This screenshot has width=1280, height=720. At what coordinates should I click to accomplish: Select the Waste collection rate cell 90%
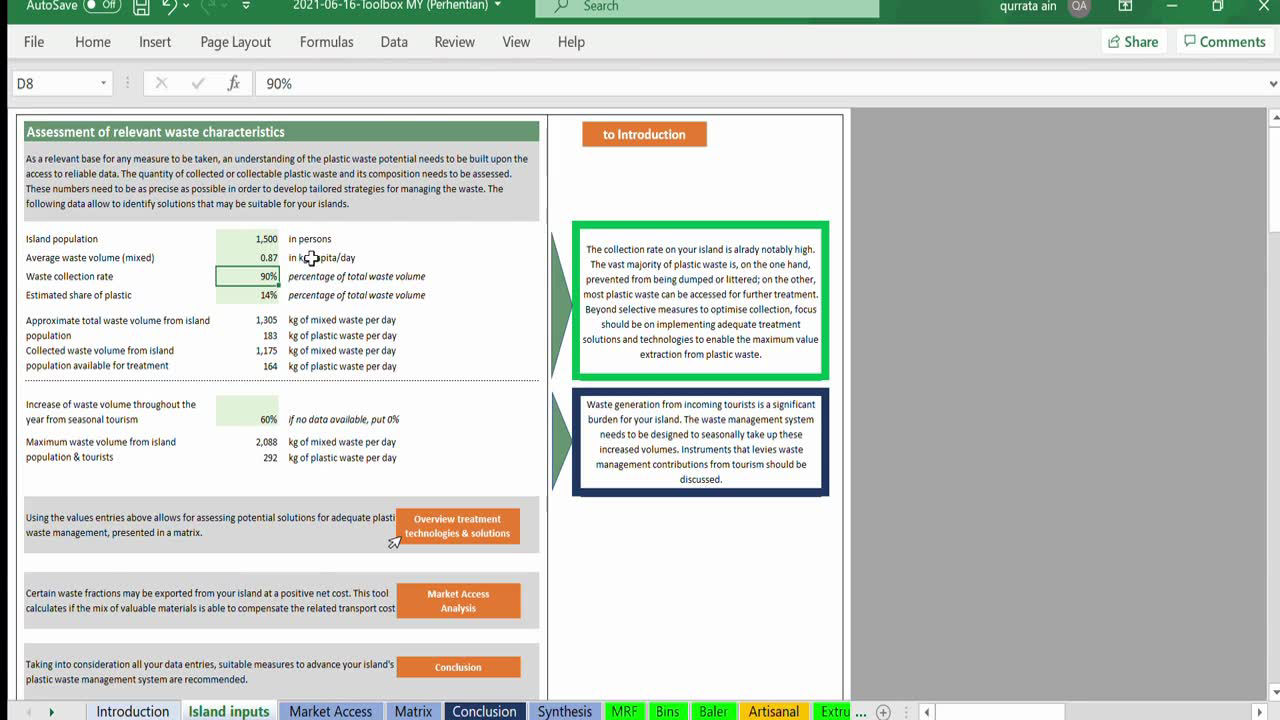[x=247, y=277]
